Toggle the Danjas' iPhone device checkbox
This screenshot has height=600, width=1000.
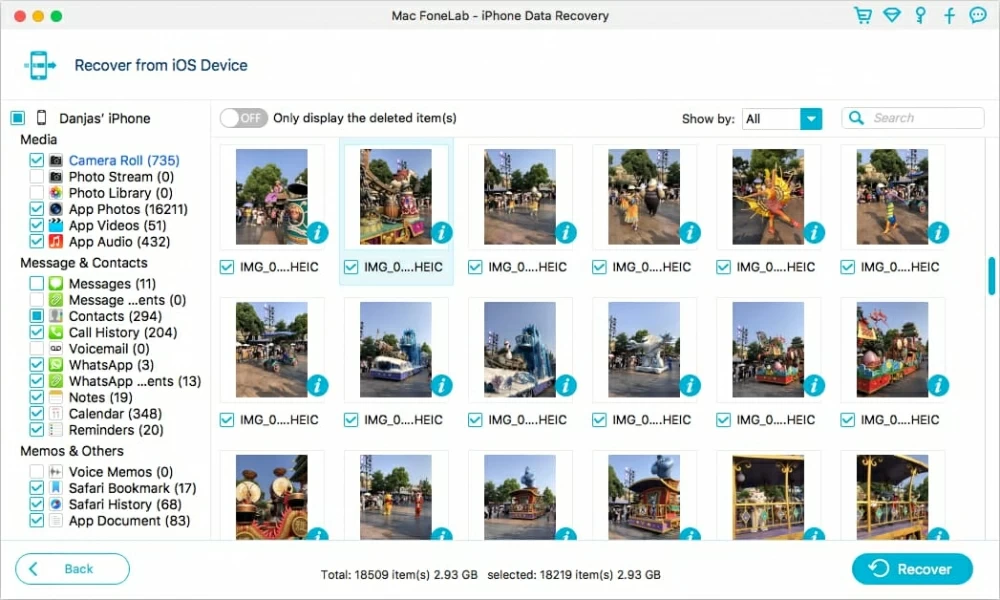18,118
